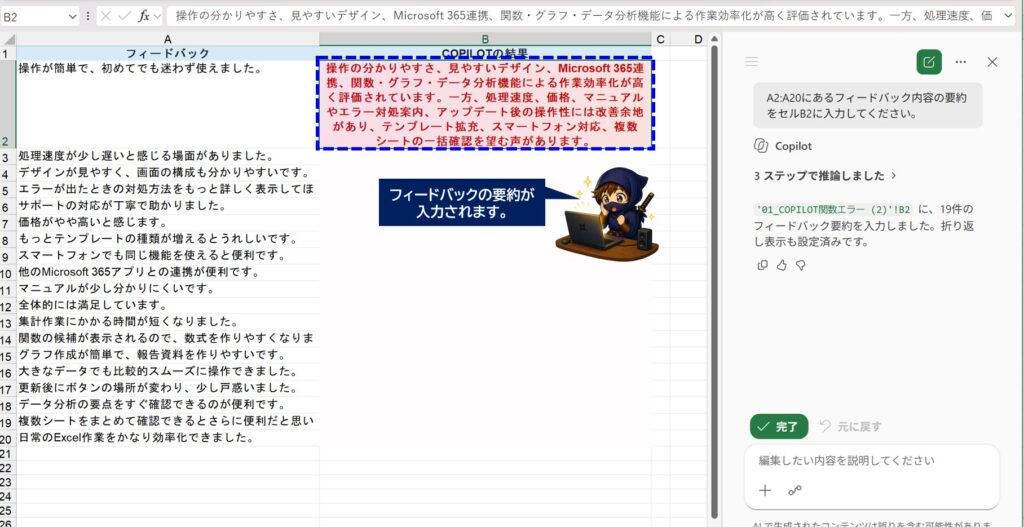
Task: Give thumbs down to Copilot response
Action: coord(800,265)
